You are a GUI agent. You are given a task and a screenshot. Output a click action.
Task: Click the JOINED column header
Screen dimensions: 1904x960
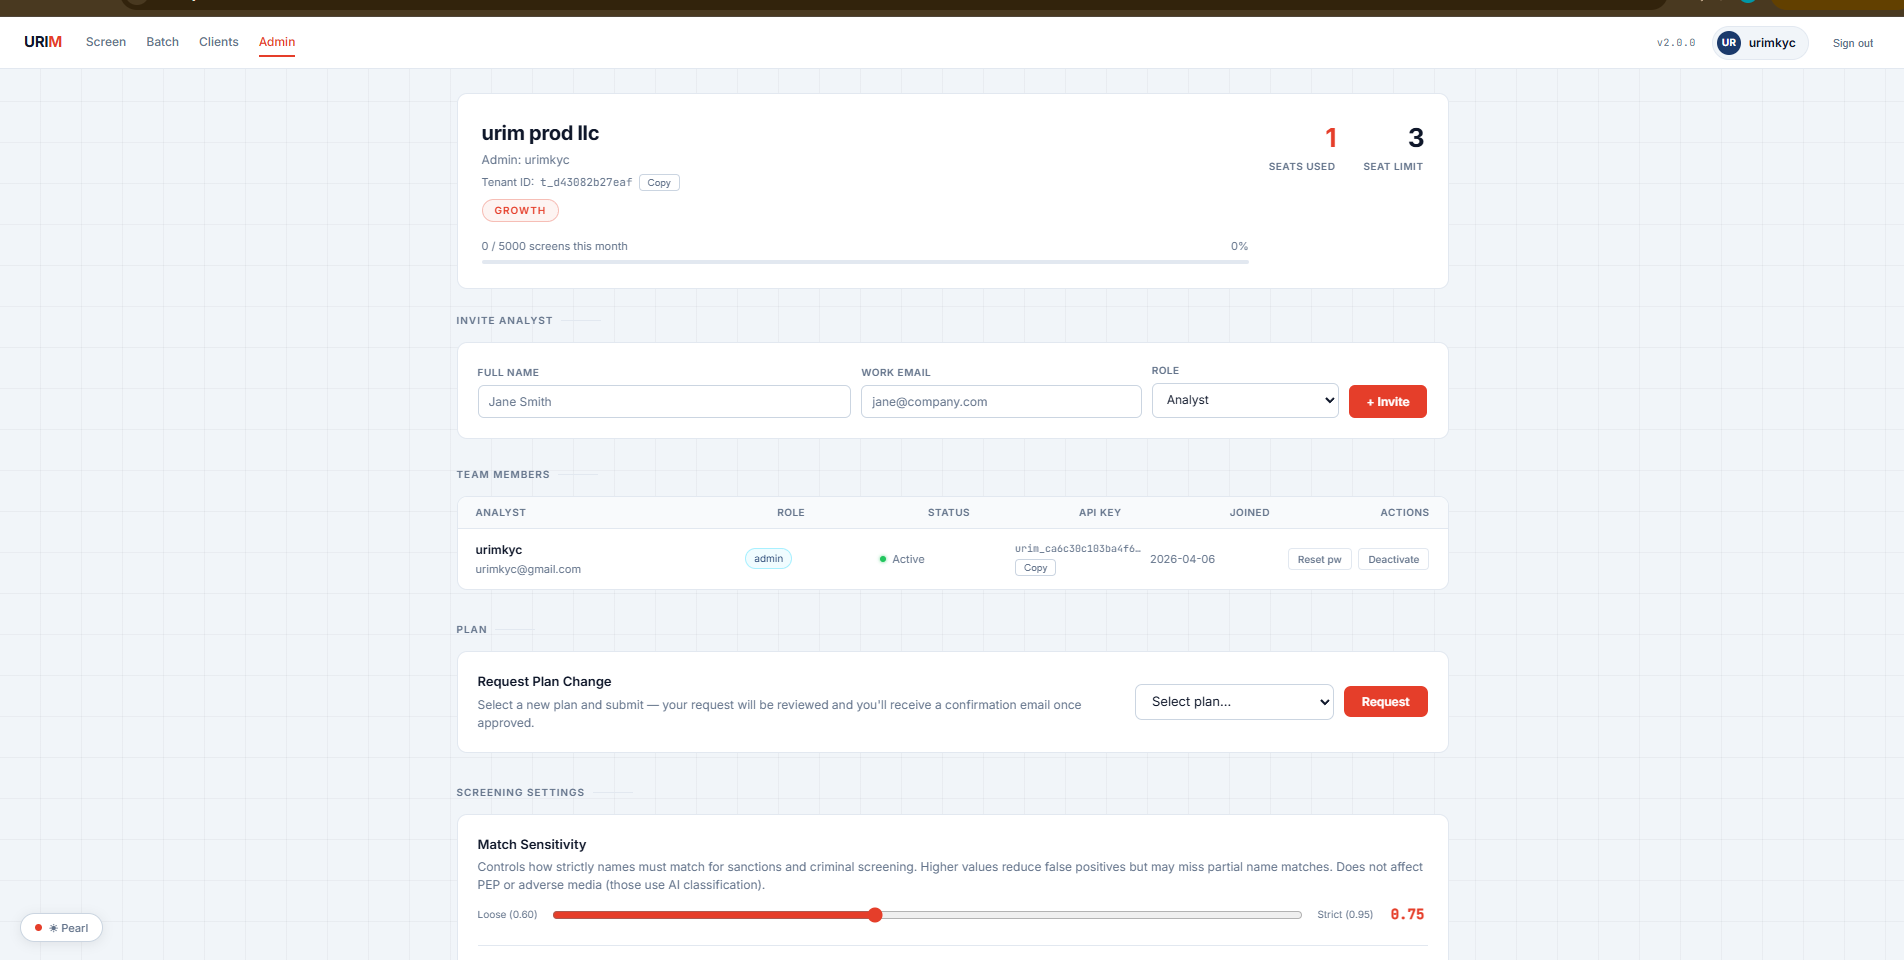click(1250, 513)
